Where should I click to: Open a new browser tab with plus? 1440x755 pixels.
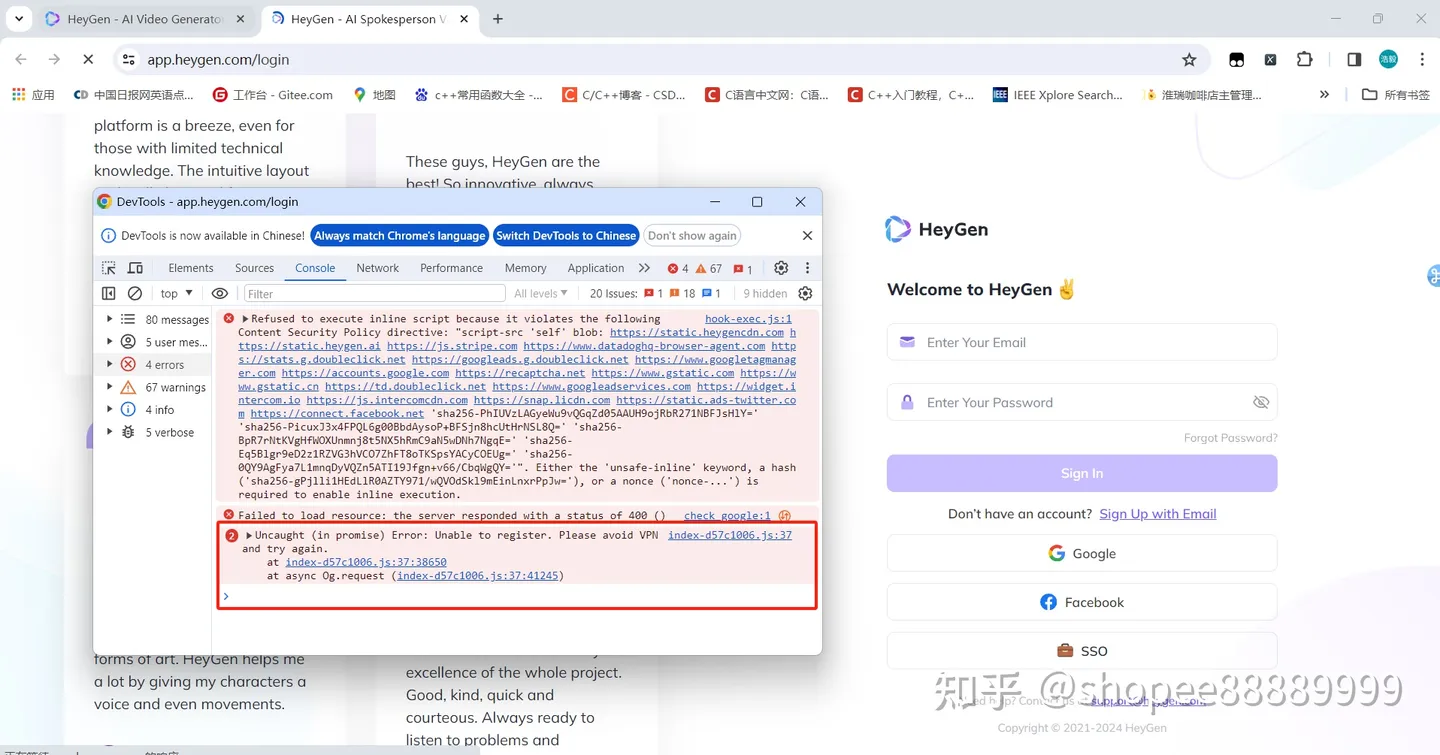[498, 19]
